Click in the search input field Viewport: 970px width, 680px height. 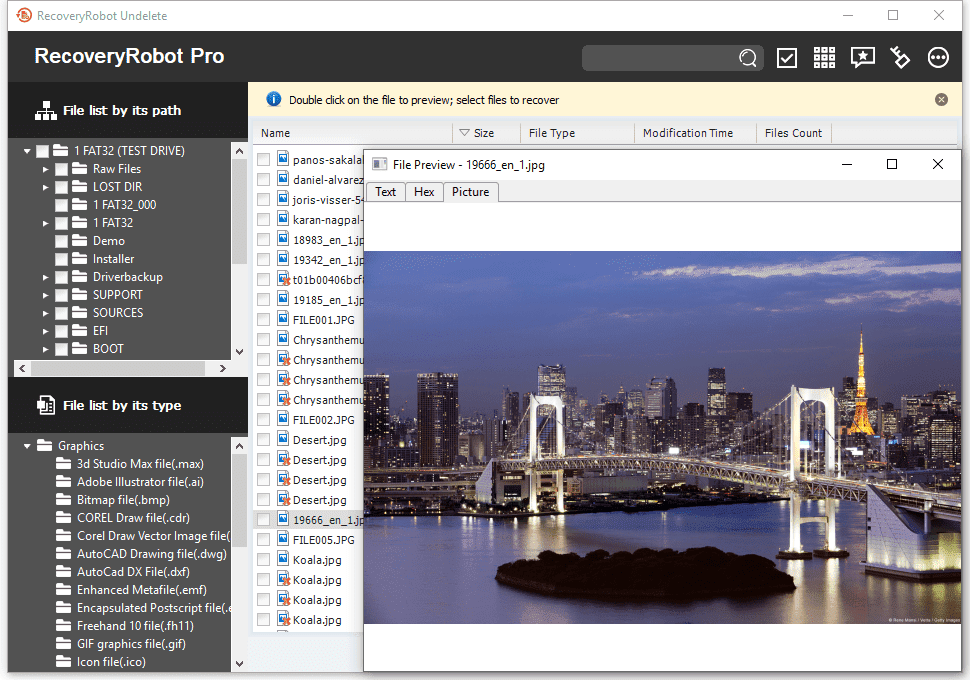(659, 58)
